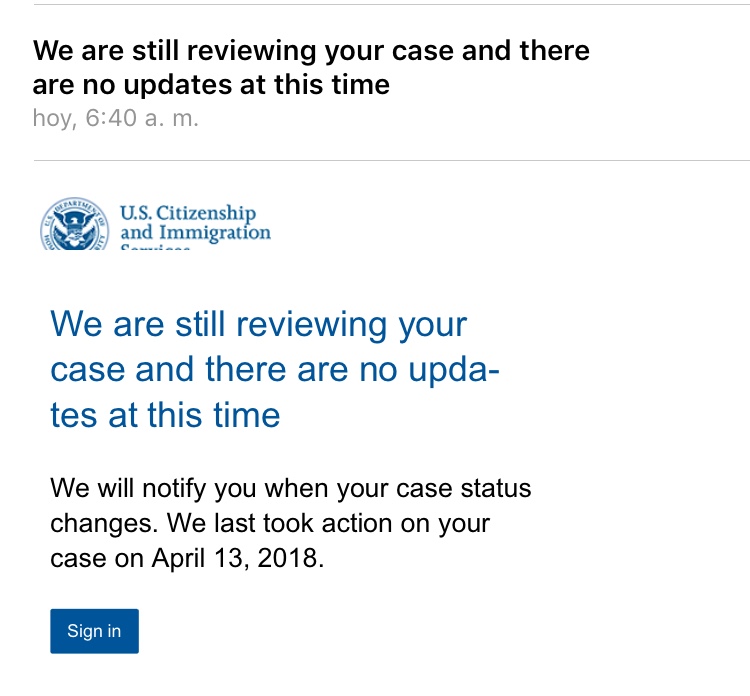
Task: Click the blue Sign in button
Action: click(94, 631)
